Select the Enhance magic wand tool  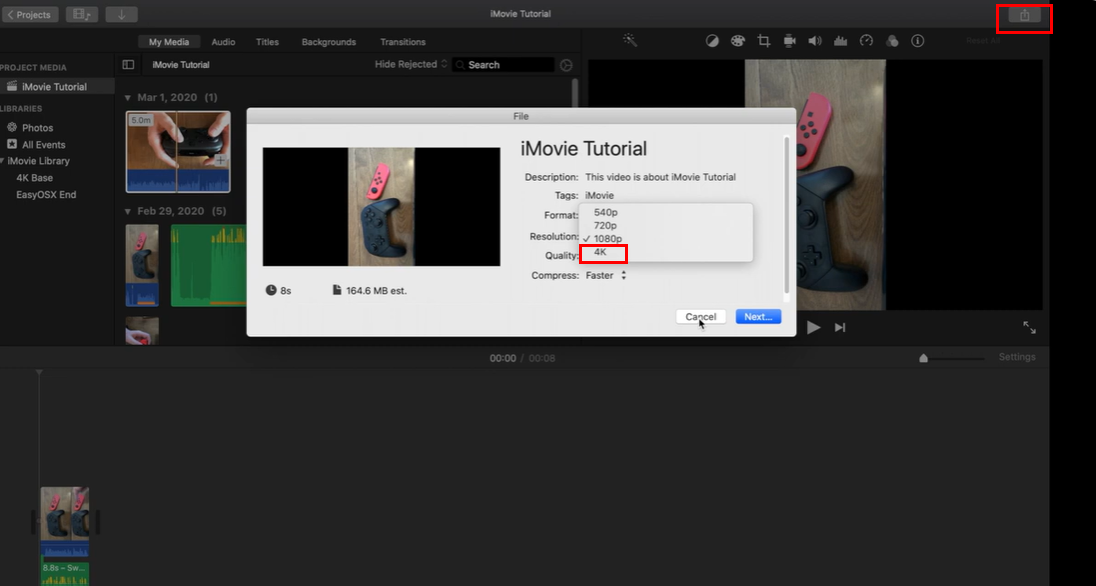click(x=630, y=41)
